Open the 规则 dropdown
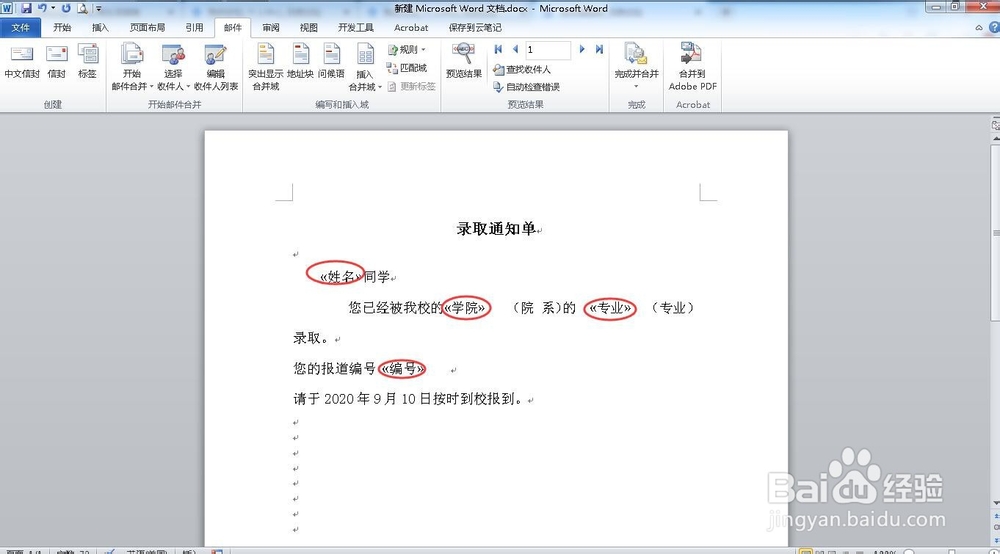 406,49
